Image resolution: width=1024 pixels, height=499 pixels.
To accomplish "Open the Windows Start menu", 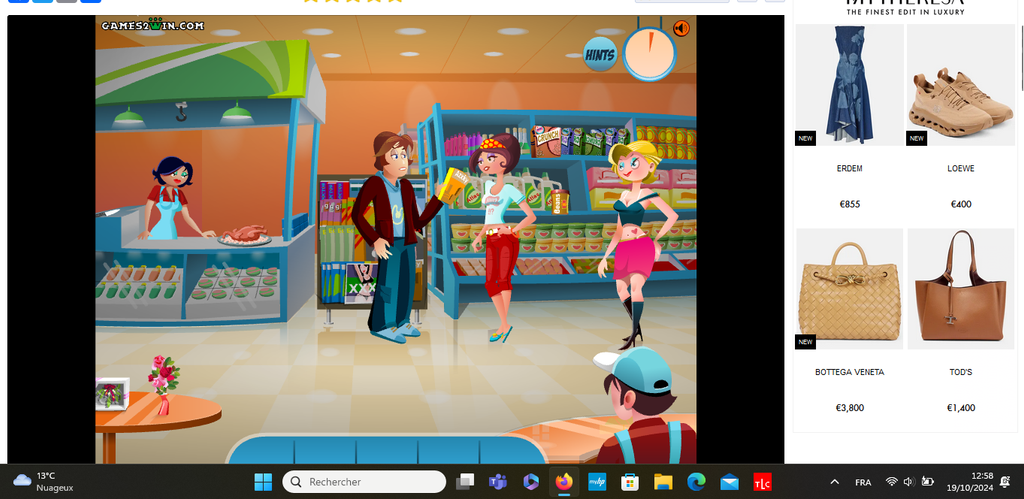I will coord(263,482).
